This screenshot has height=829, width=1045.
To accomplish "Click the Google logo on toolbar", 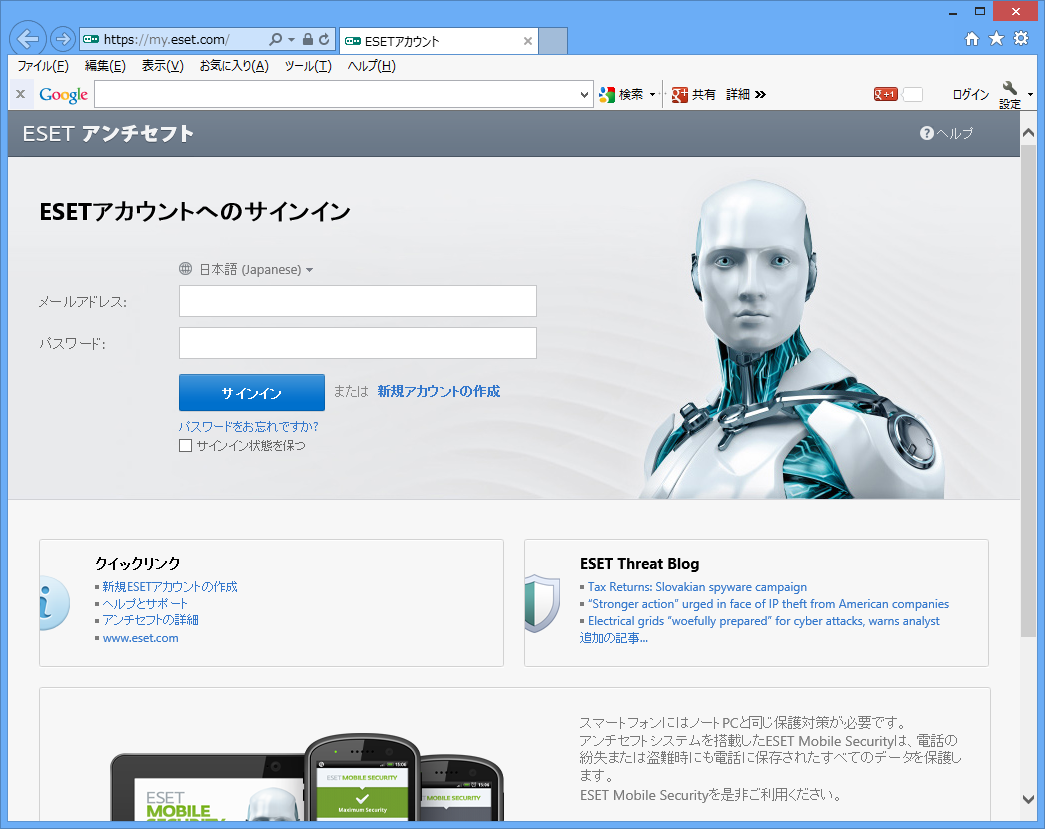I will [x=63, y=95].
